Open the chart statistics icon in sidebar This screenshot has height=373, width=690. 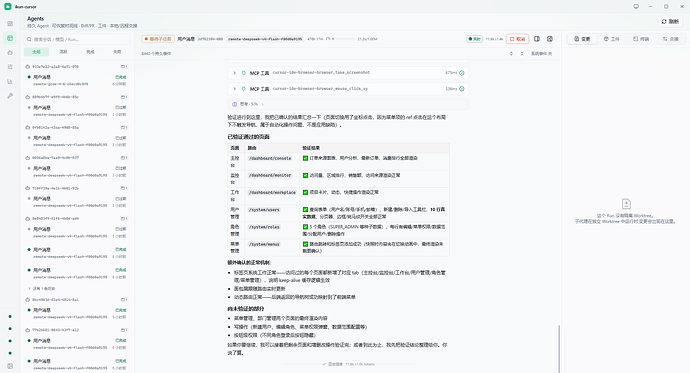tap(10, 81)
